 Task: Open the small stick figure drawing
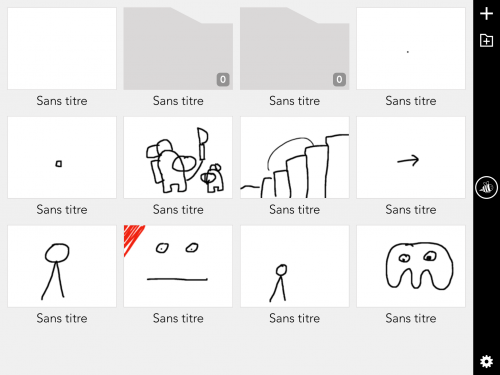coord(294,266)
